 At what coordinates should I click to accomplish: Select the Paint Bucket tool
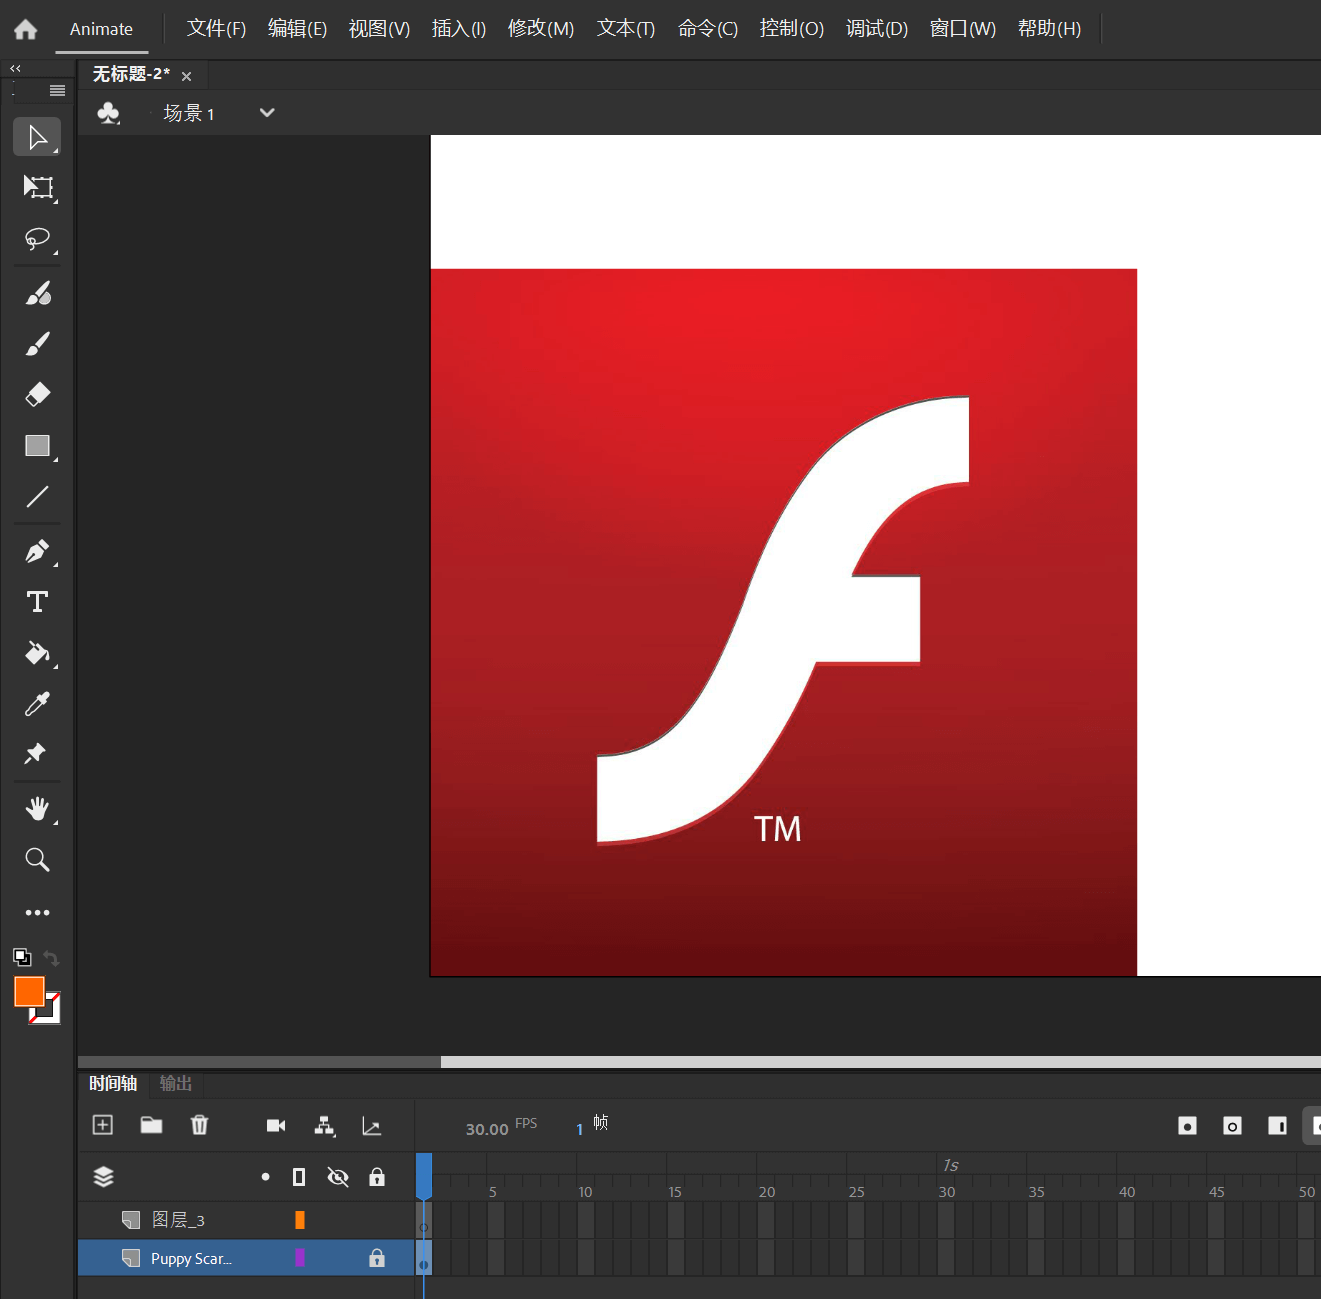(37, 653)
